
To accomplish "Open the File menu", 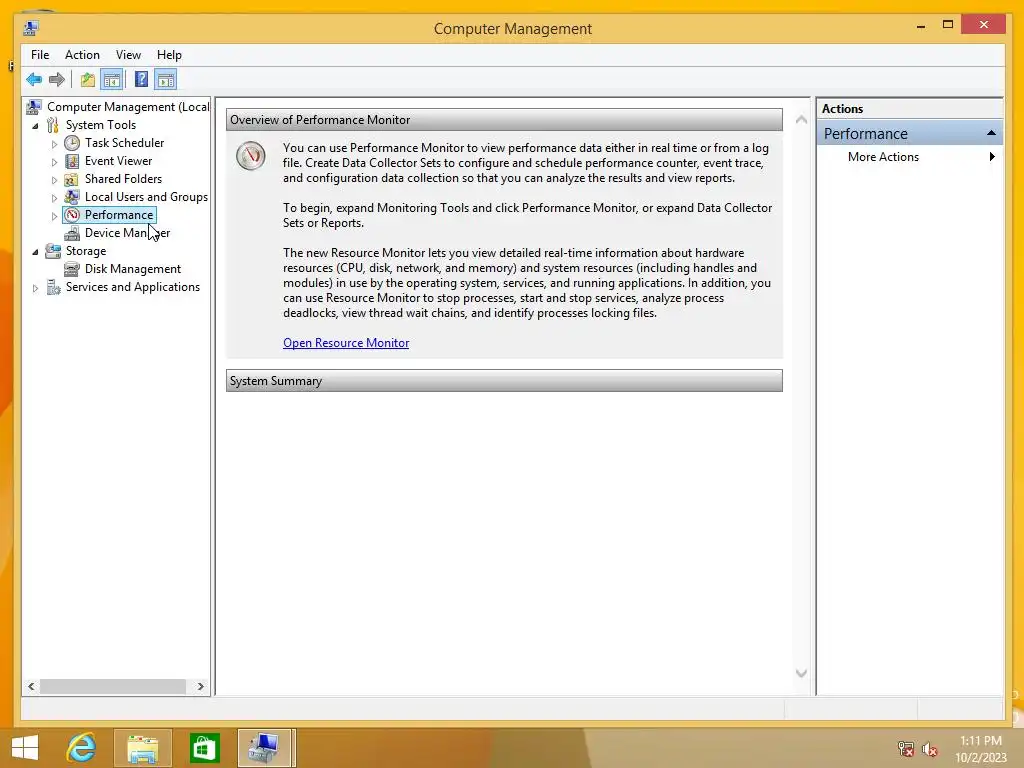I will pos(40,55).
